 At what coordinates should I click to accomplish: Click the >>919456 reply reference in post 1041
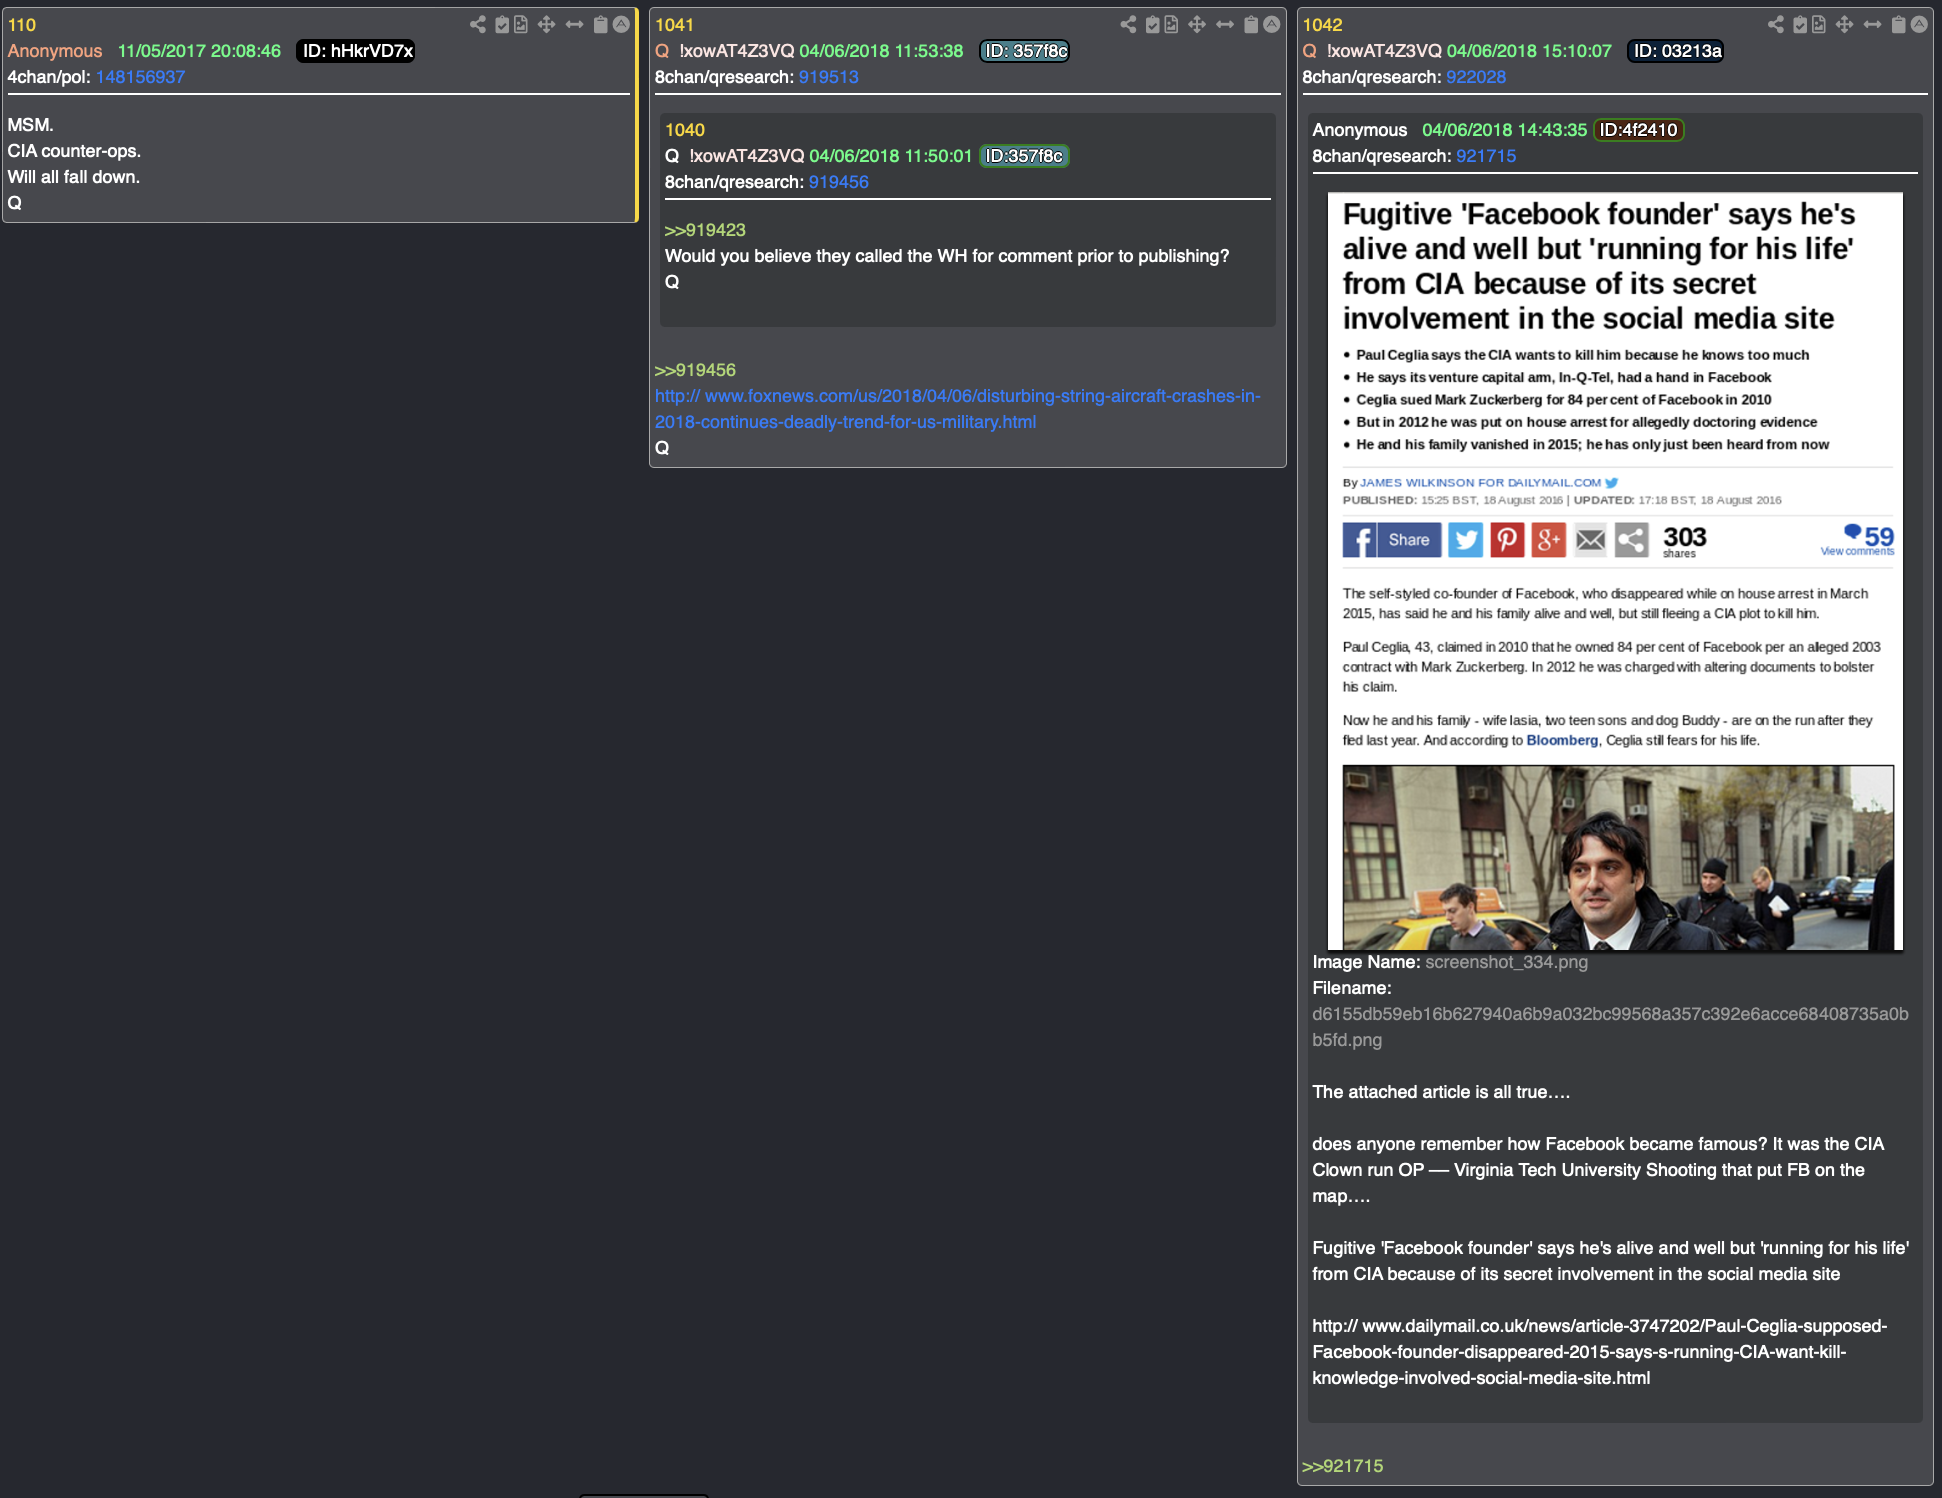click(x=695, y=370)
